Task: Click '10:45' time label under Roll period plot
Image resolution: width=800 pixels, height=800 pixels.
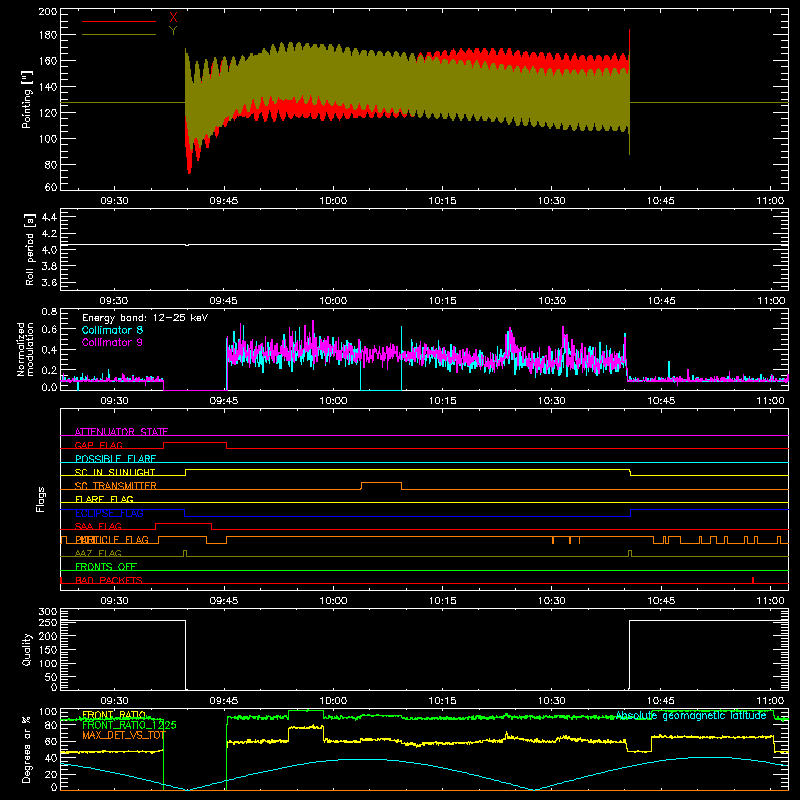Action: click(x=661, y=301)
